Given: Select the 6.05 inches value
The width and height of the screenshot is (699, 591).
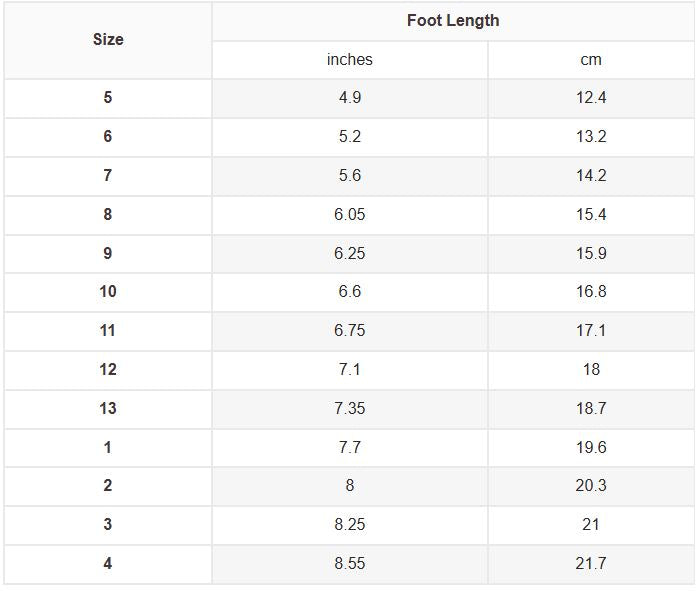Looking at the screenshot, I should click(x=350, y=215).
